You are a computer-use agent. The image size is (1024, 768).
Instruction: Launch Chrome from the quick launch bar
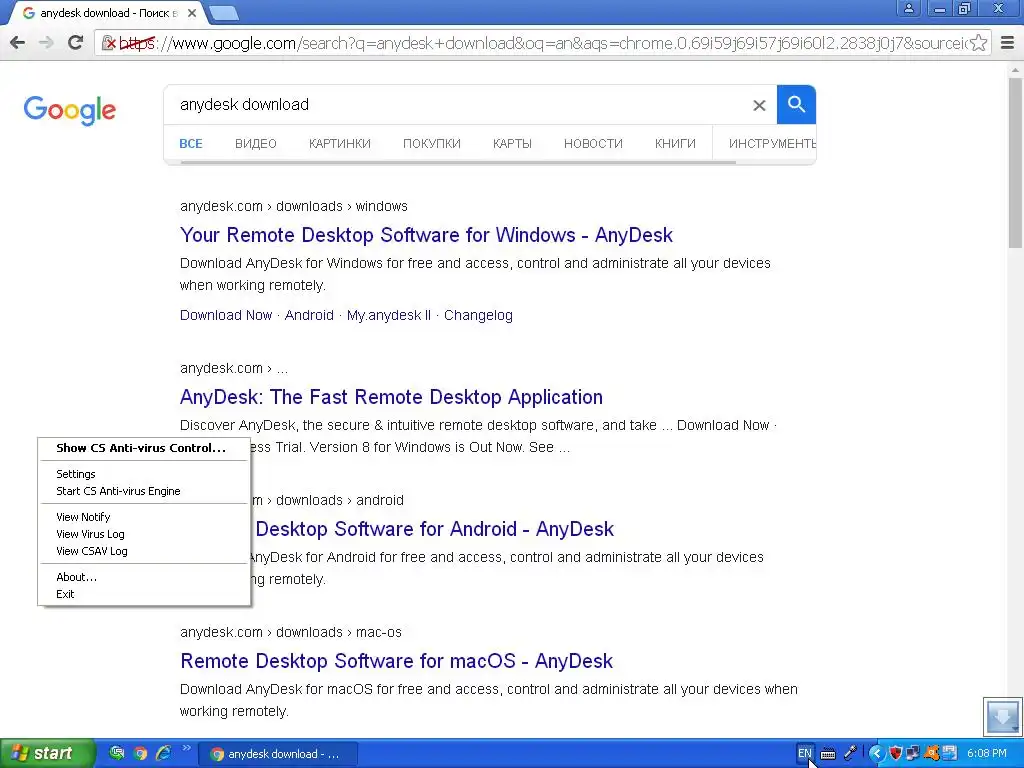coord(140,754)
